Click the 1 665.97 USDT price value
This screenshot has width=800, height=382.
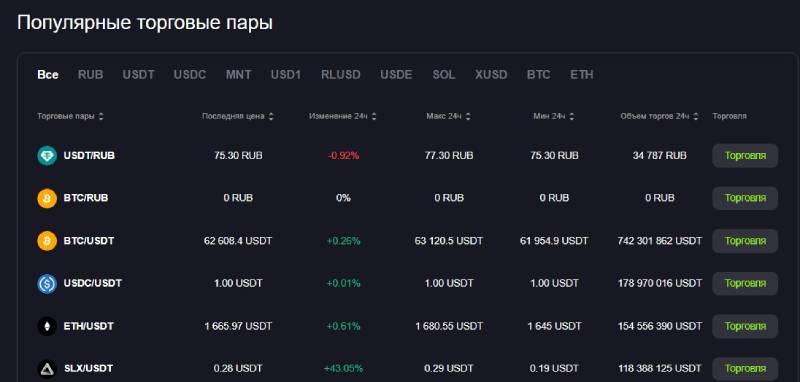click(238, 326)
